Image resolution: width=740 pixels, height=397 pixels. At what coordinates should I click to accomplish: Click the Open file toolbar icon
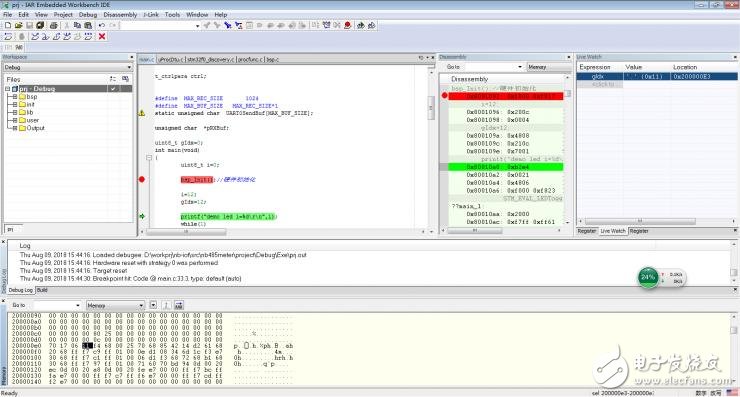point(18,25)
